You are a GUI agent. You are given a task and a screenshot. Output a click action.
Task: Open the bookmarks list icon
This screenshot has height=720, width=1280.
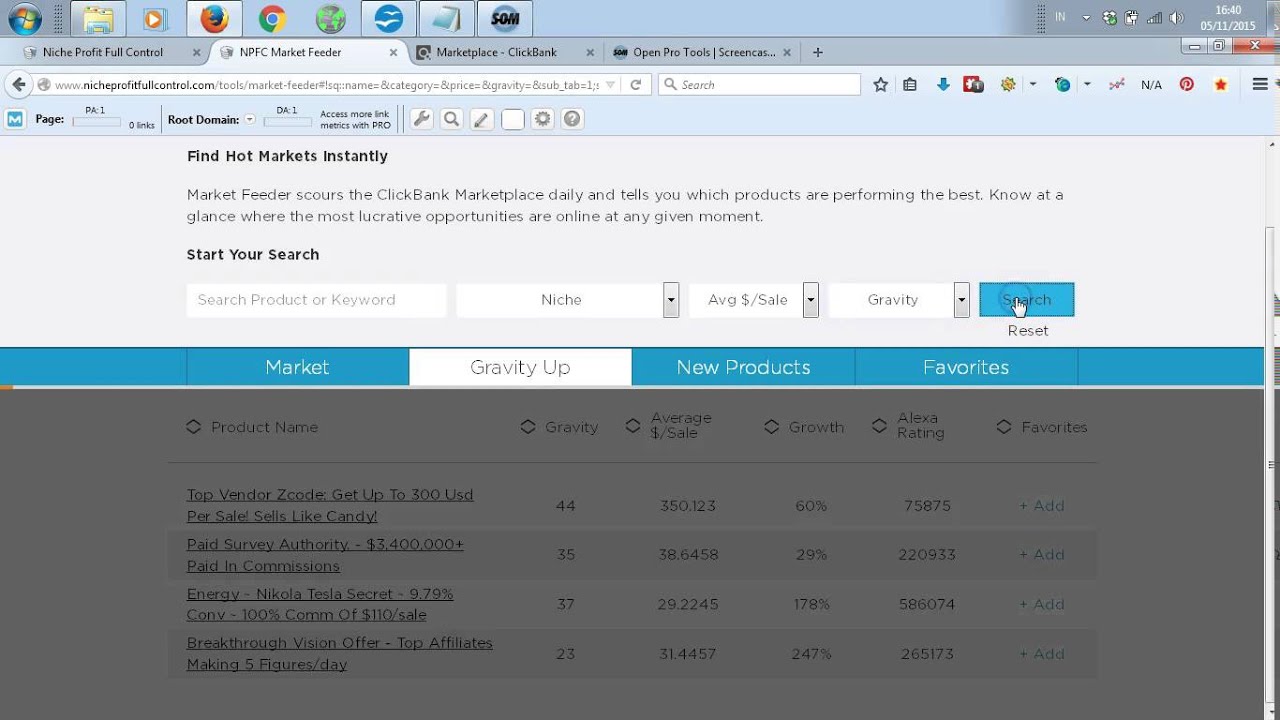pyautogui.click(x=910, y=85)
